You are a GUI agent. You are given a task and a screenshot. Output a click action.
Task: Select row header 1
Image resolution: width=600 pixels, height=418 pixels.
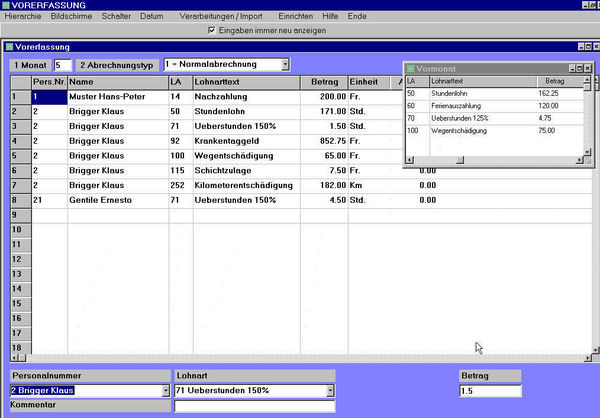(x=21, y=97)
